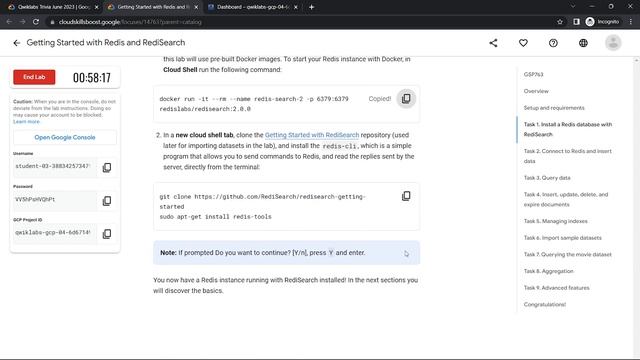Screen dimensions: 640x360
Task: Go back using the lab title arrow
Action: tap(16, 43)
